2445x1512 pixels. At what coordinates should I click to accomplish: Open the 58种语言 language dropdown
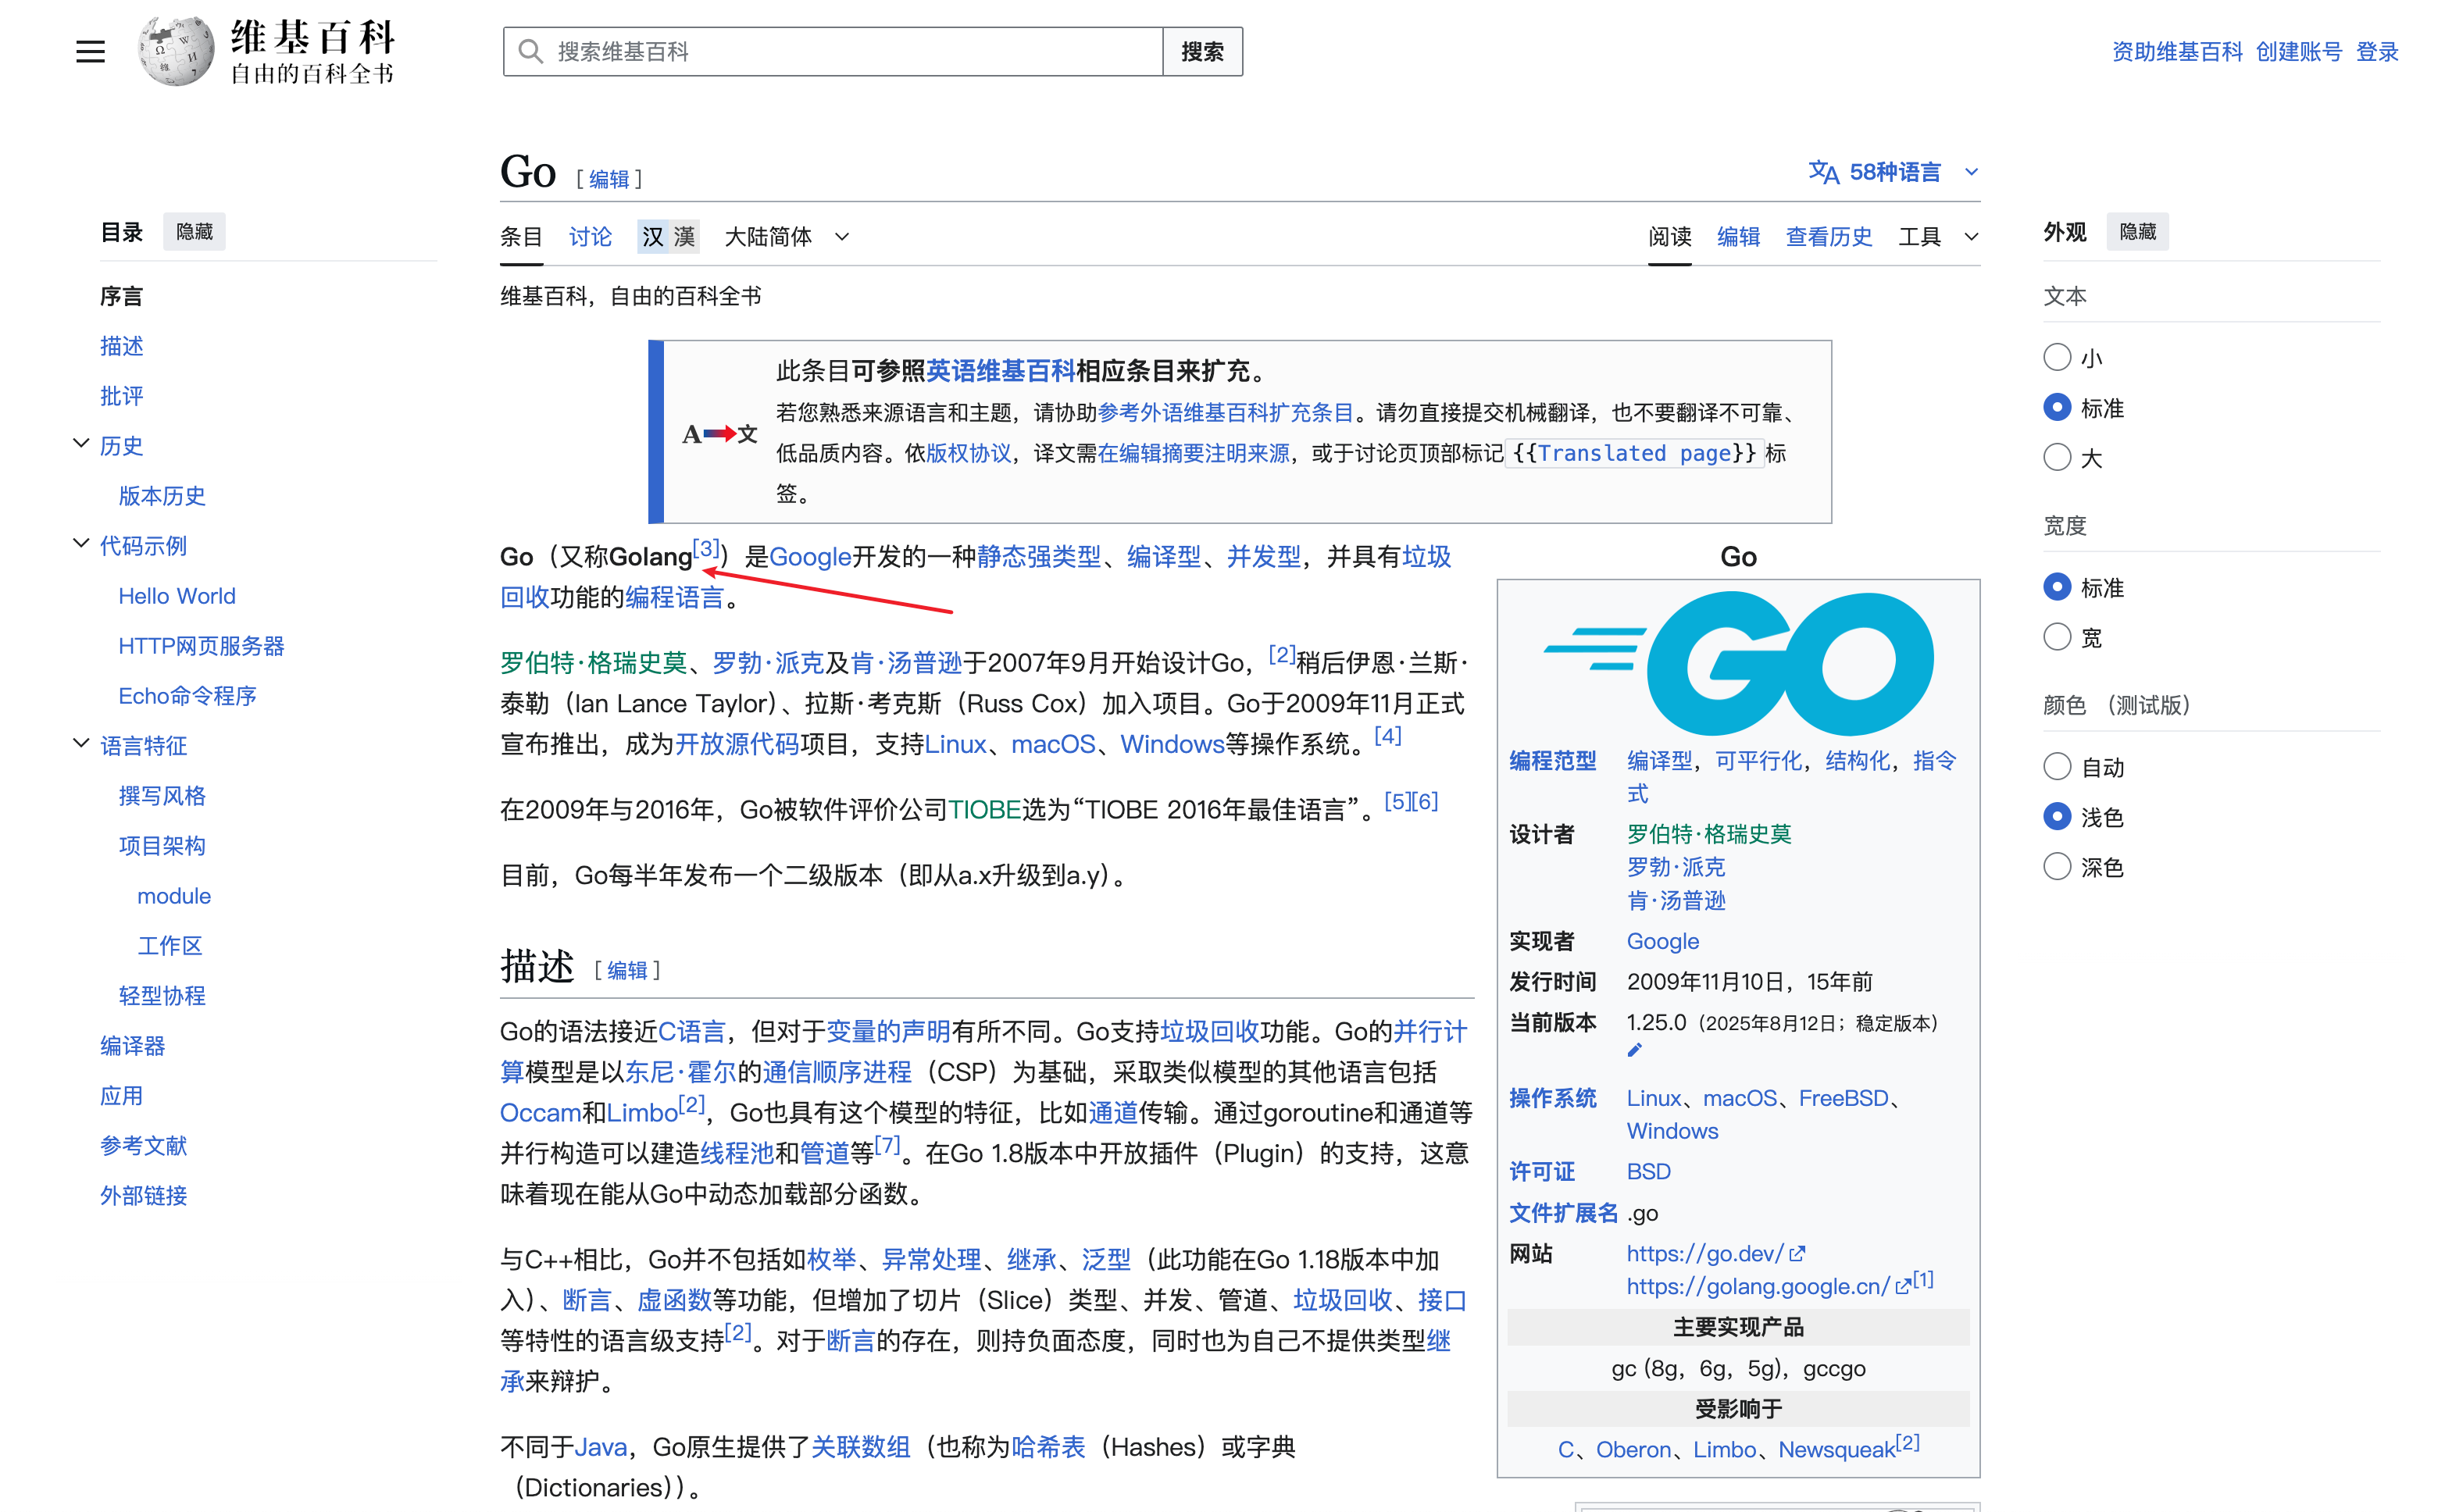1894,172
